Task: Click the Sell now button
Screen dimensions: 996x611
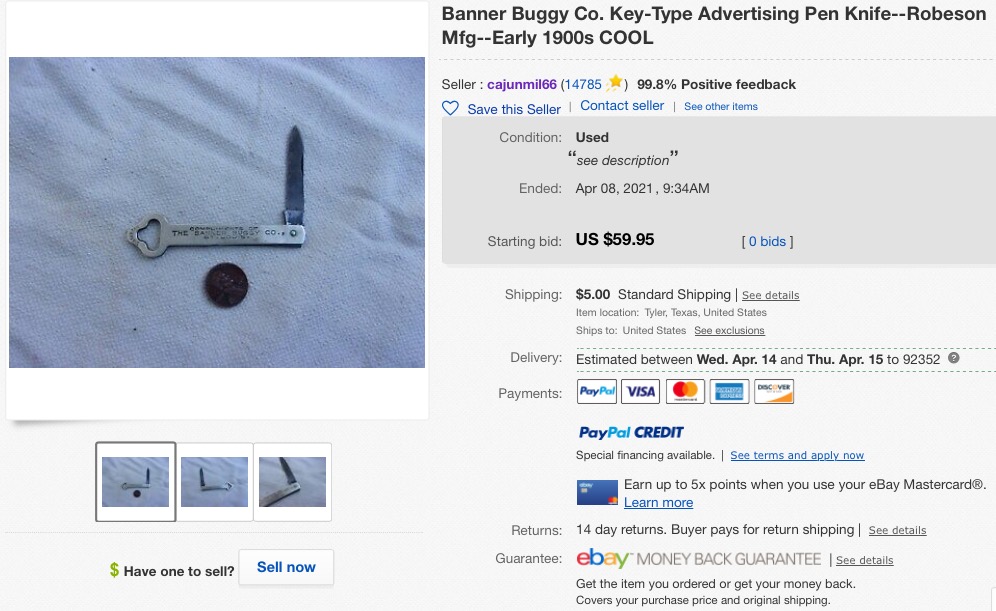Action: 286,567
